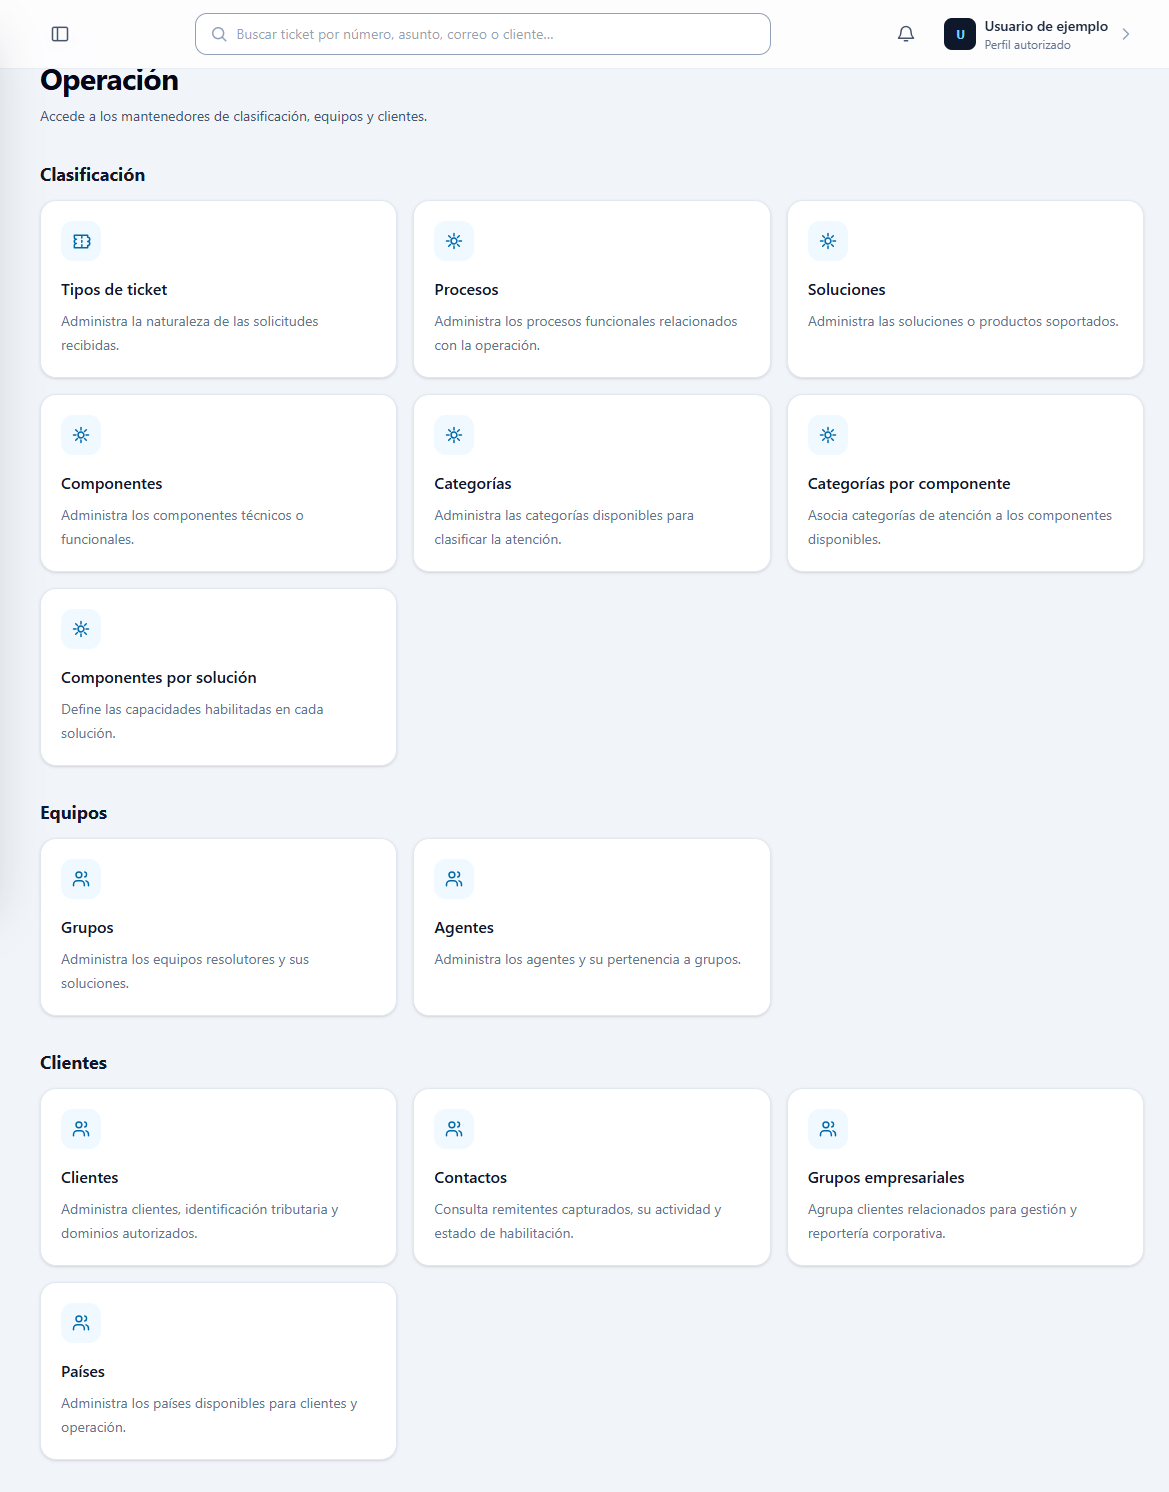Click the search magnifier icon
The height and width of the screenshot is (1492, 1169).
[219, 34]
